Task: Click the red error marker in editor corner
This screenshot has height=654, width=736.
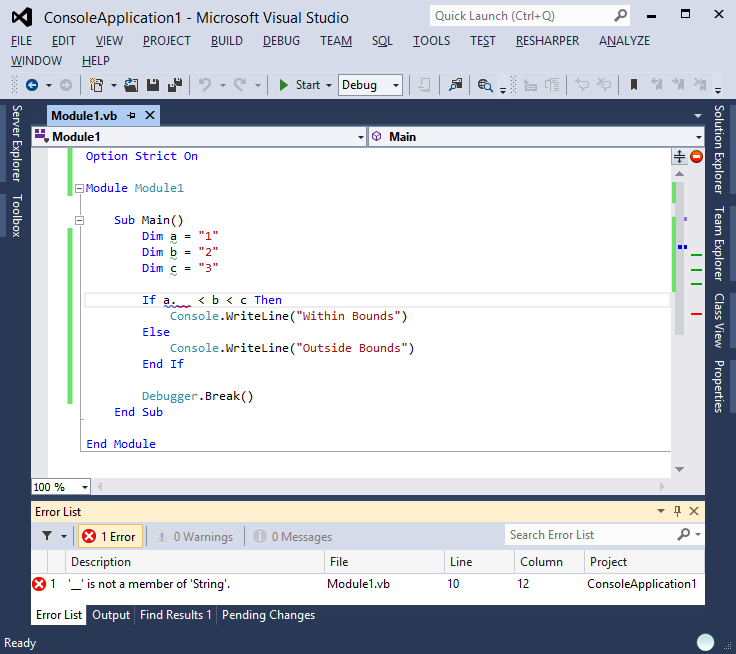Action: click(x=697, y=156)
